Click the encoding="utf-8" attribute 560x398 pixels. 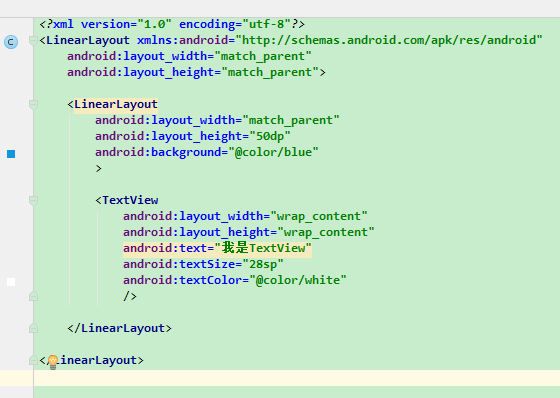pyautogui.click(x=235, y=24)
